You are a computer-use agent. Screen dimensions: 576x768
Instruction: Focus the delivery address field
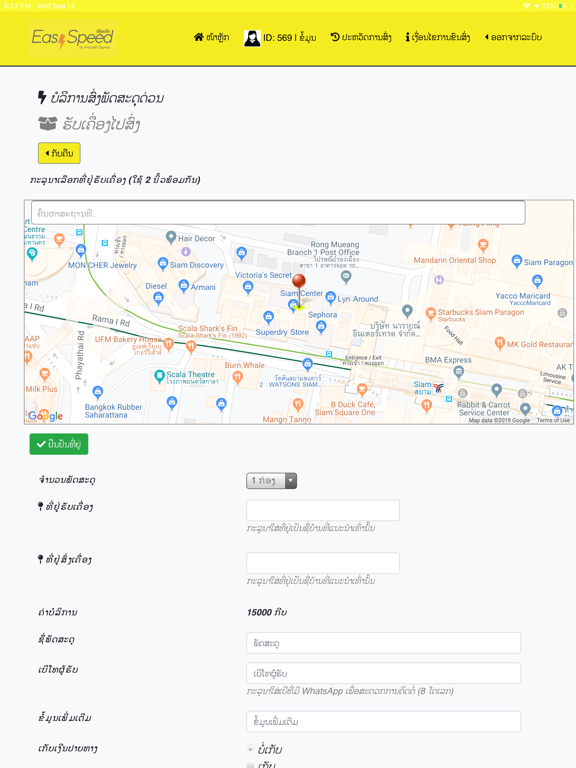pos(323,563)
